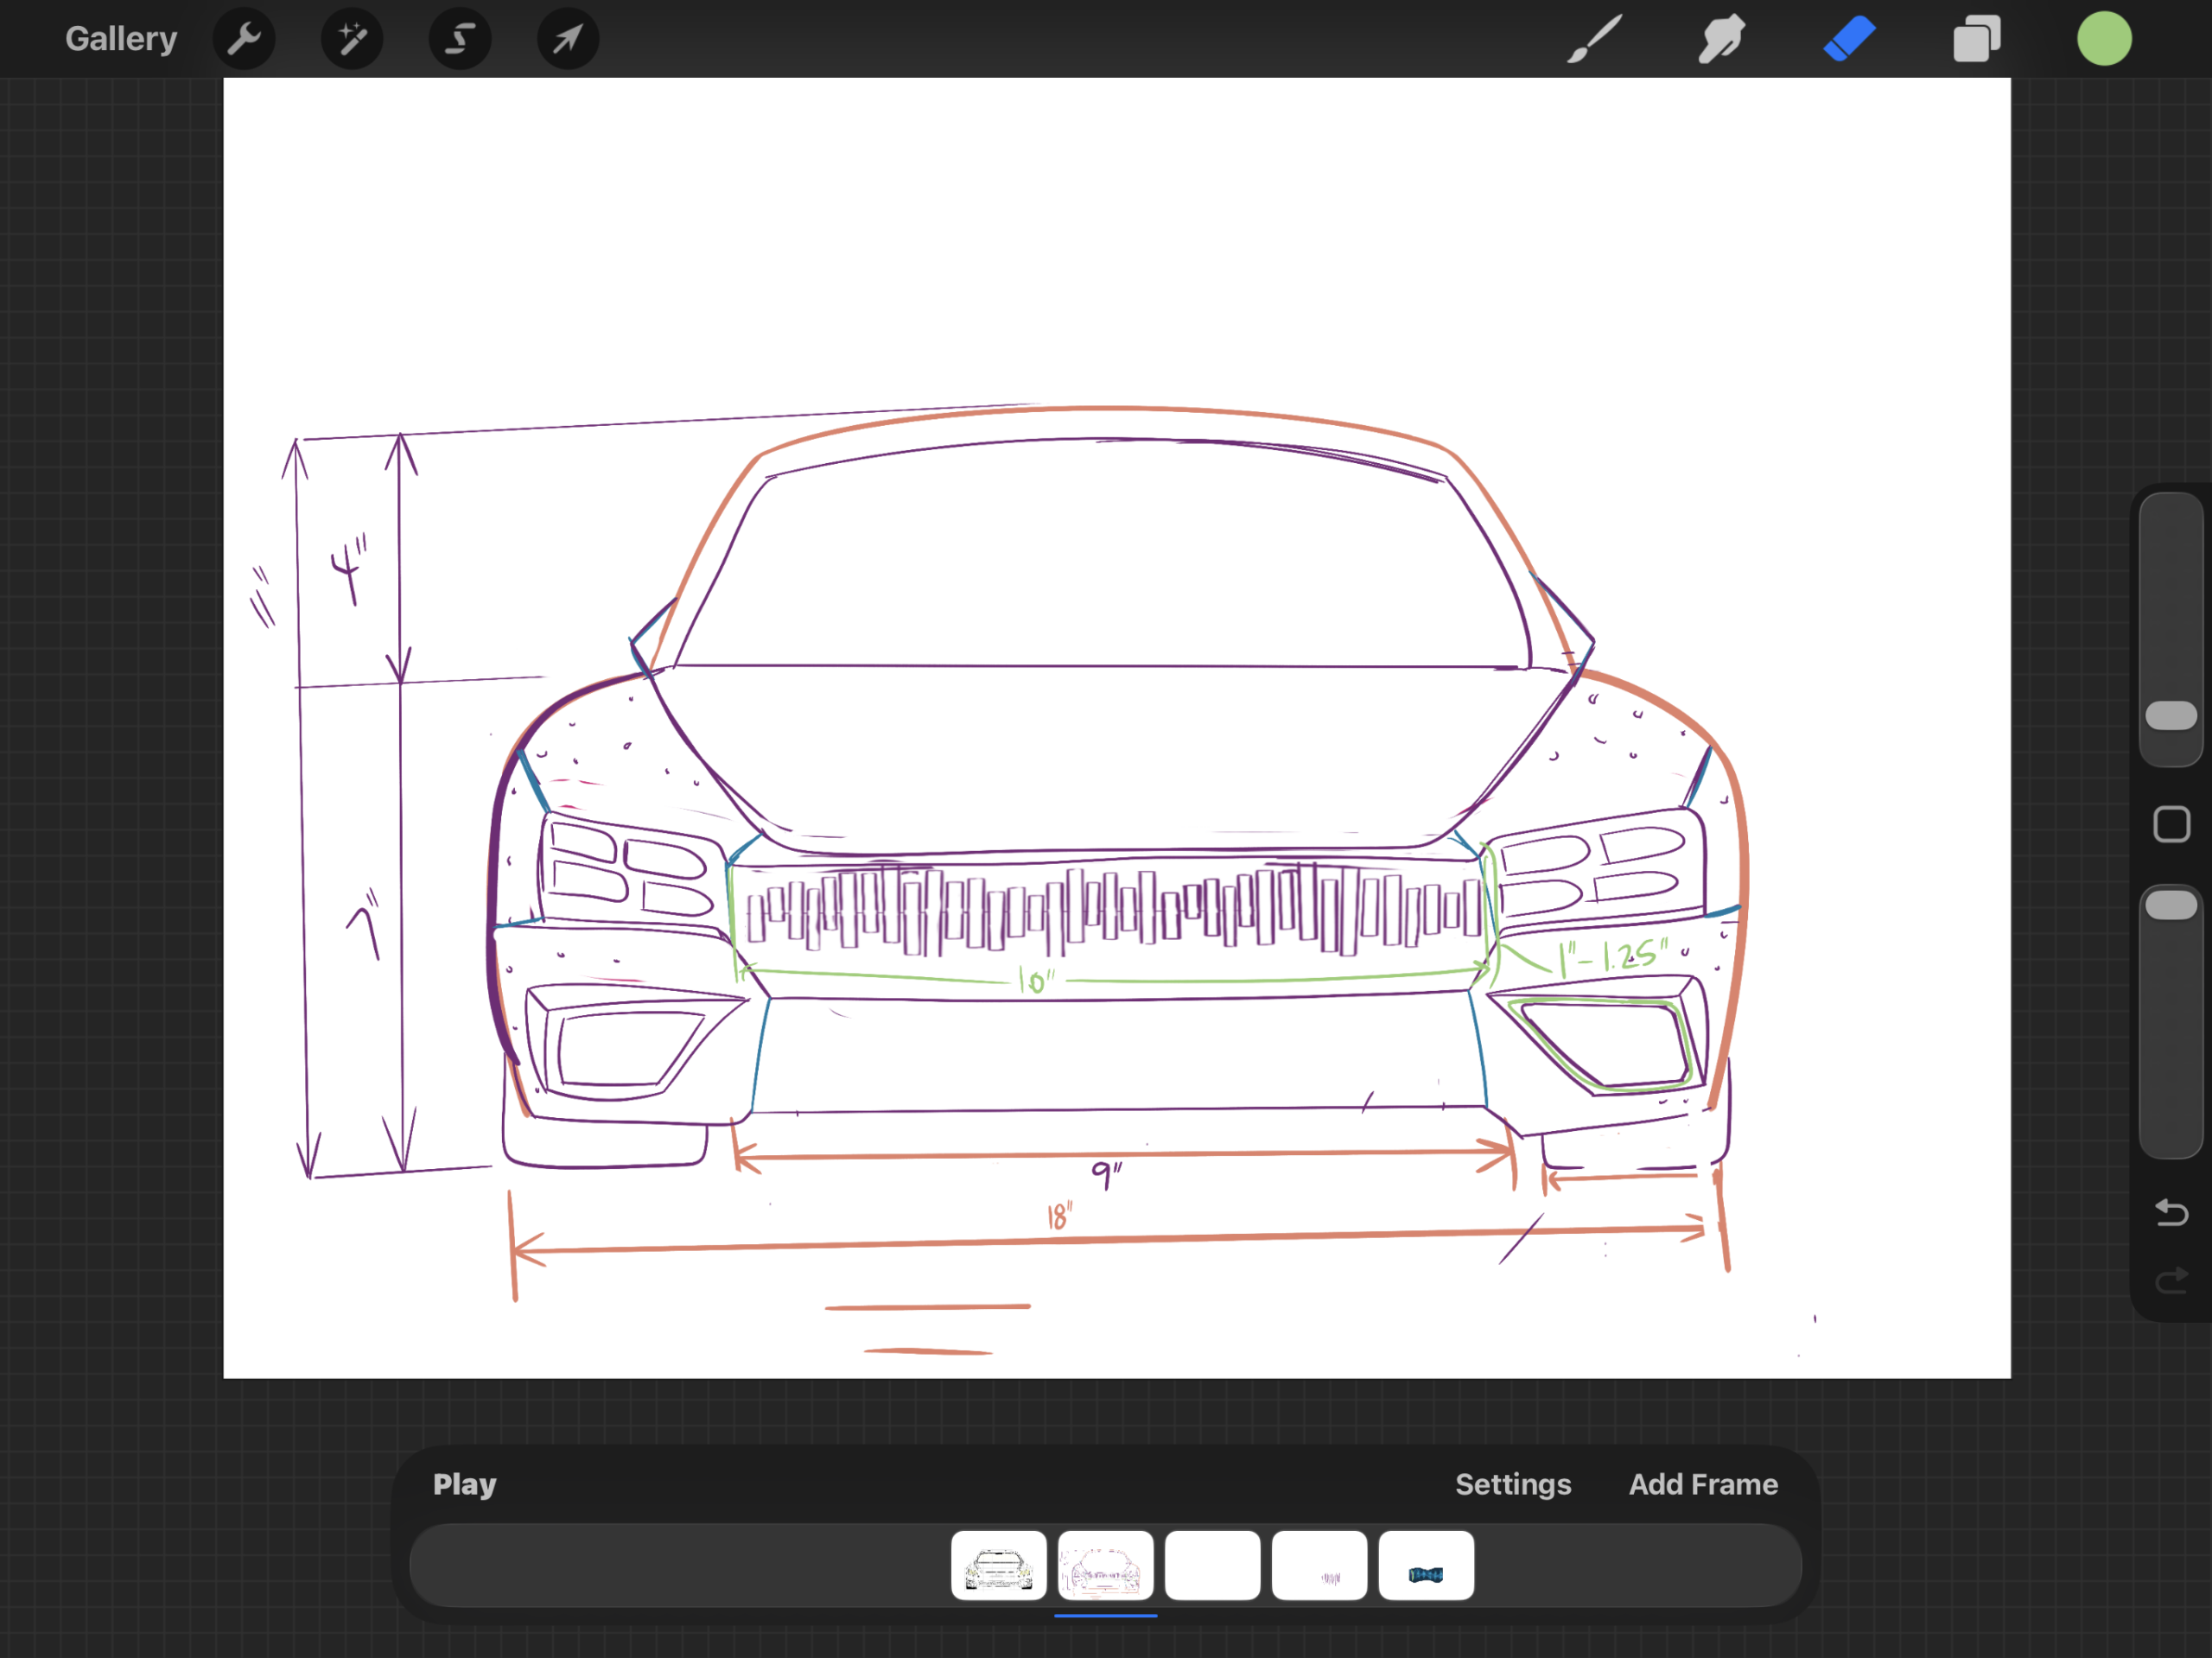2212x1658 pixels.
Task: Click Add Frame in timeline
Action: [1702, 1484]
